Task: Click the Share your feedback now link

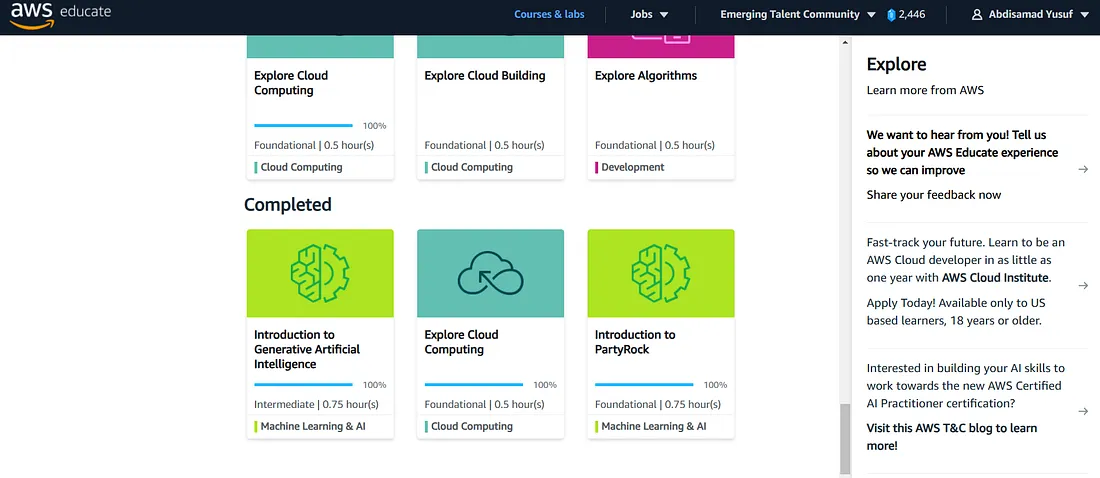Action: click(x=934, y=195)
